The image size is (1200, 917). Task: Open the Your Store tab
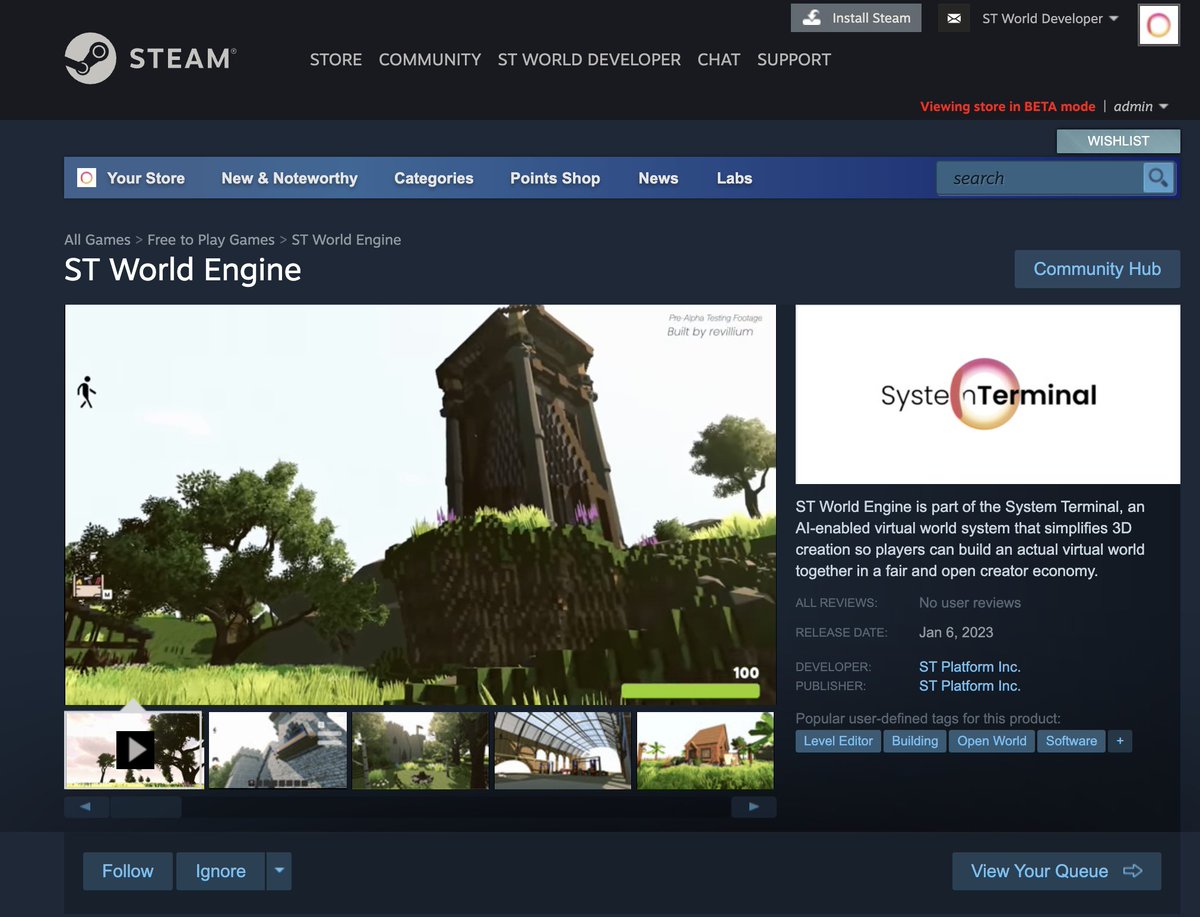pos(146,178)
